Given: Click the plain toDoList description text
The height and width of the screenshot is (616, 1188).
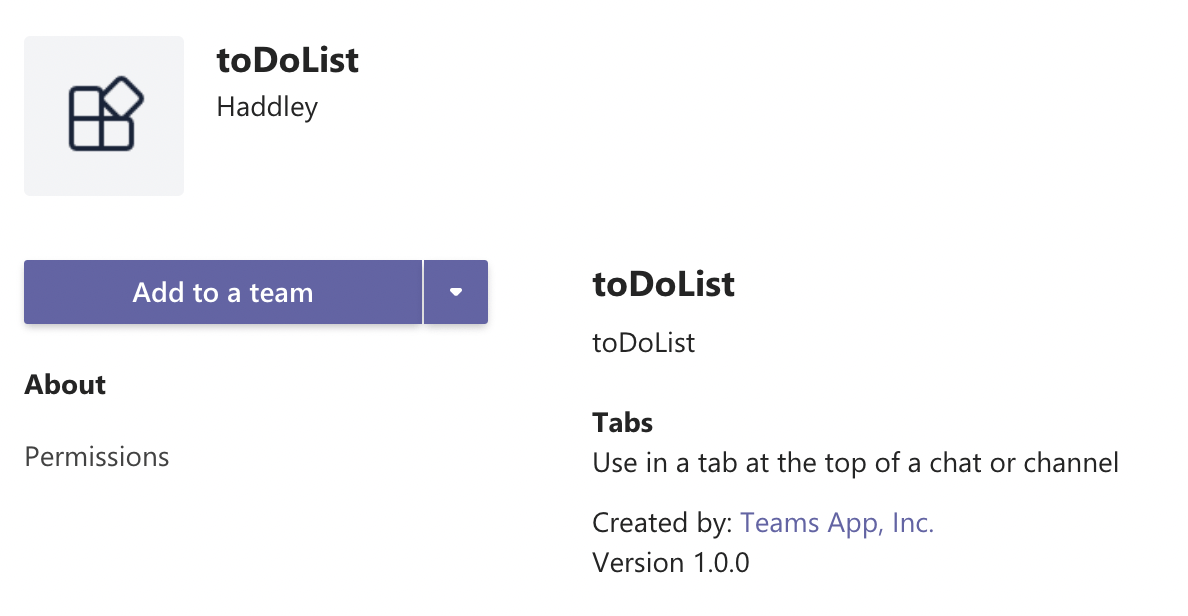Looking at the screenshot, I should tap(643, 343).
